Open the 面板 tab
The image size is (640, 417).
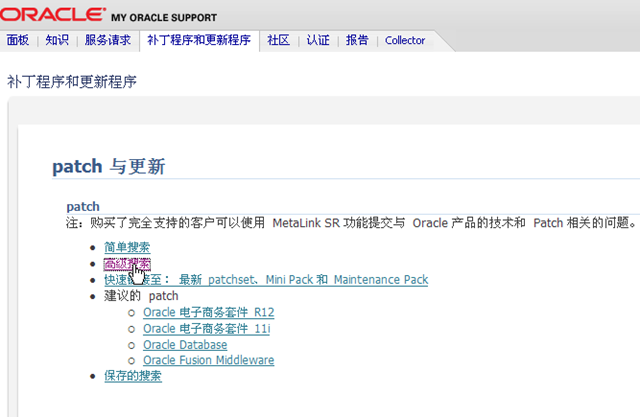(x=18, y=41)
